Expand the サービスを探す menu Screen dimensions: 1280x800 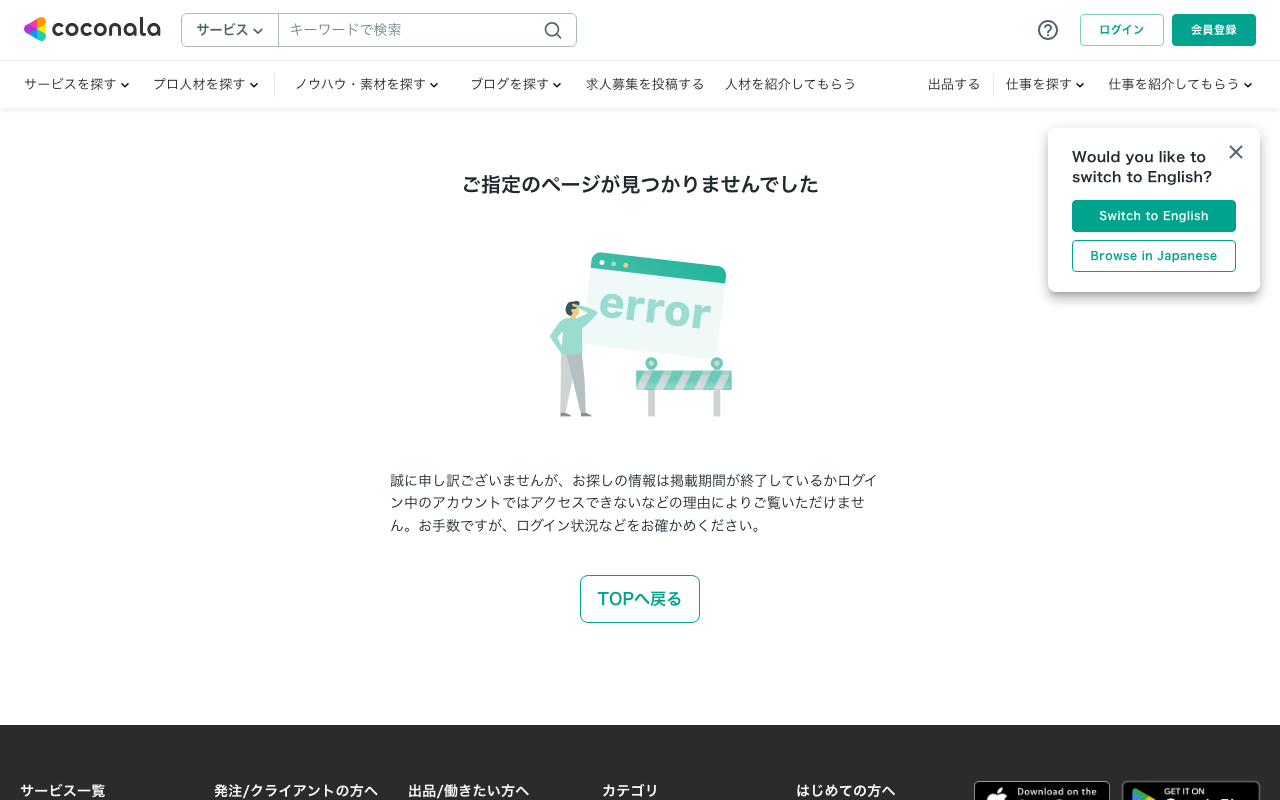[77, 84]
